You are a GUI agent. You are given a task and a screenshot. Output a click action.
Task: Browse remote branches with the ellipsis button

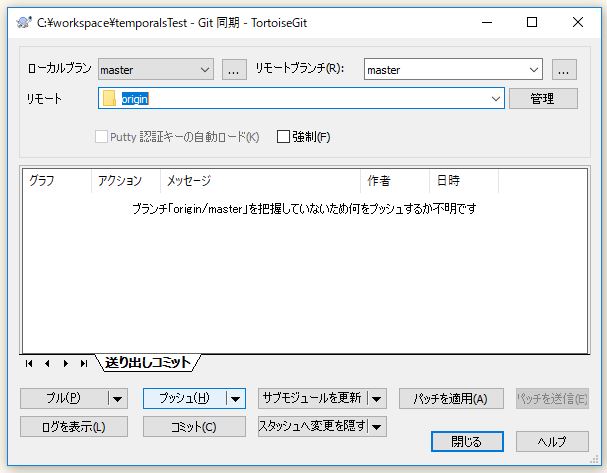[564, 70]
